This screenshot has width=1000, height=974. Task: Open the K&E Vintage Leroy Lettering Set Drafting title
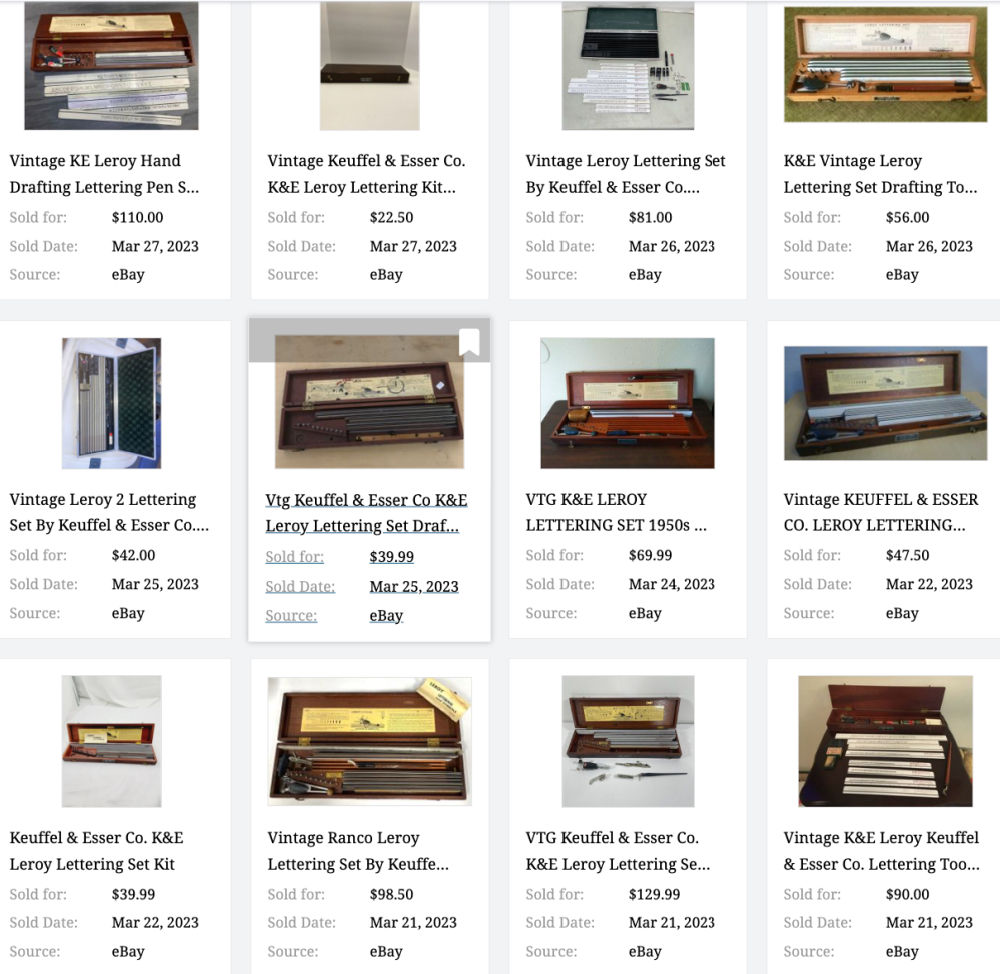click(x=880, y=173)
